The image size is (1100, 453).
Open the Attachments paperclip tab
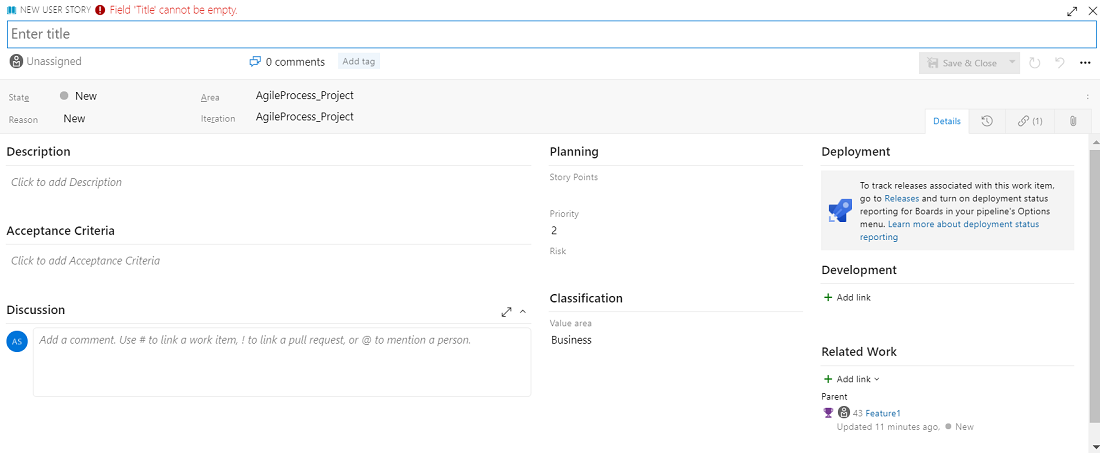point(1072,121)
